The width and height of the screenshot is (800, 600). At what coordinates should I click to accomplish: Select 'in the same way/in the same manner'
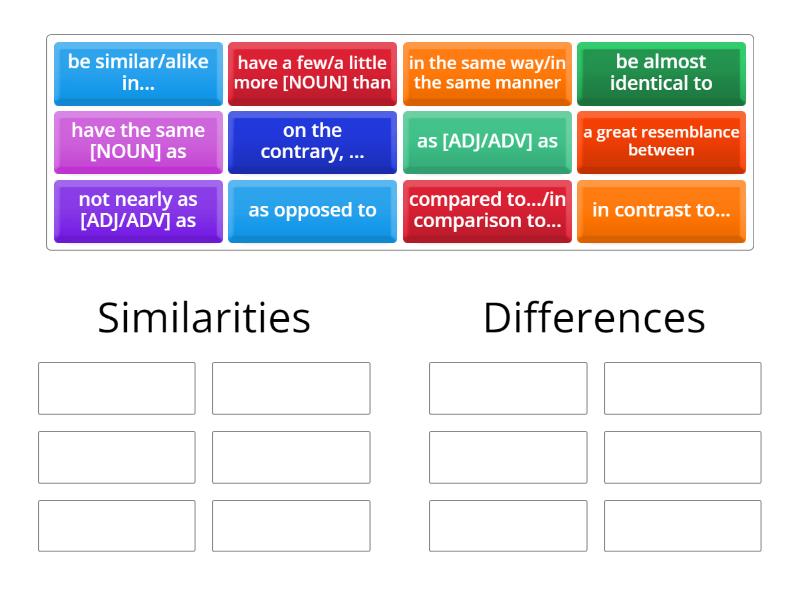tap(487, 74)
